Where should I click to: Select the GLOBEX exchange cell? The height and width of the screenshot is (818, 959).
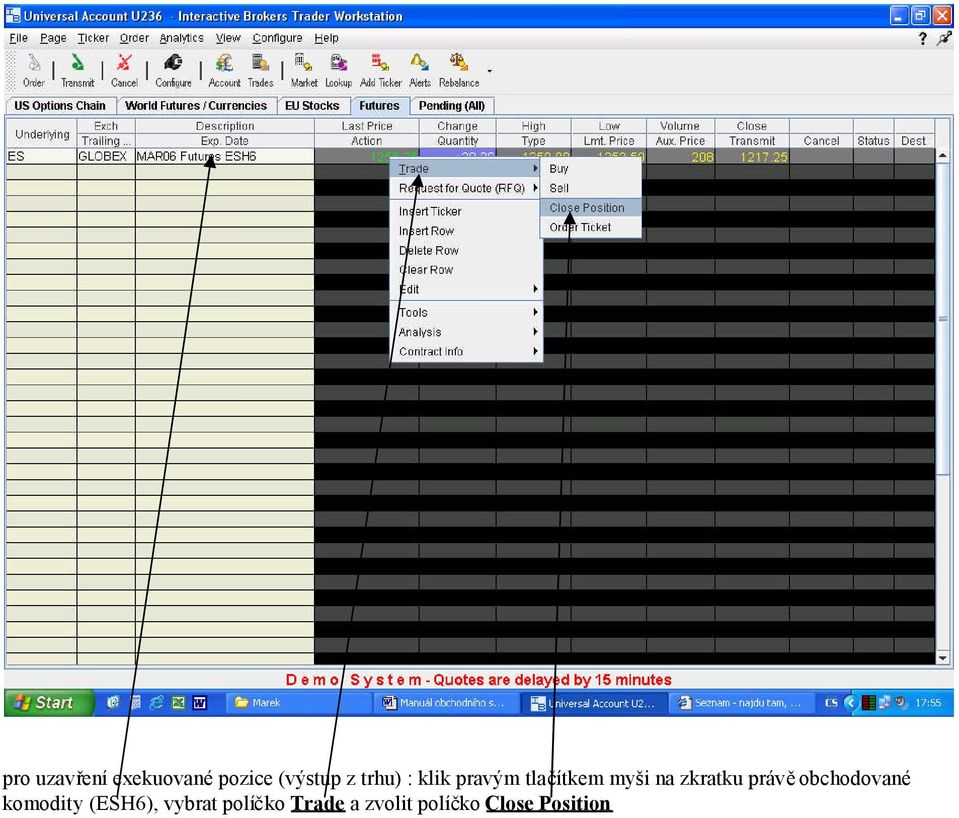click(x=106, y=156)
